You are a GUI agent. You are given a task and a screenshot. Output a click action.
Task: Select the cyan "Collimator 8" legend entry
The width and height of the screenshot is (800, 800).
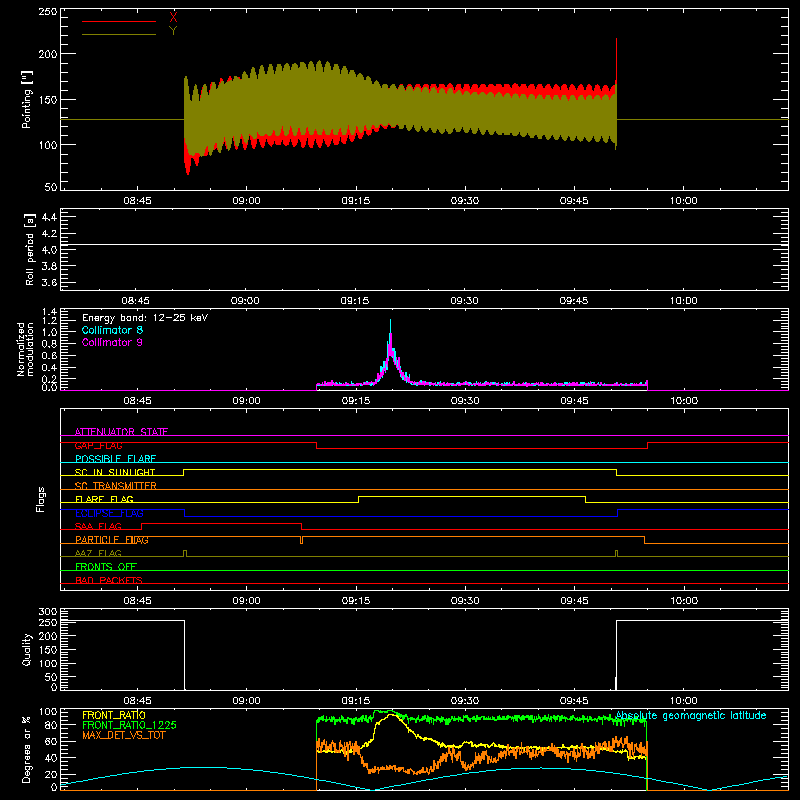point(112,330)
